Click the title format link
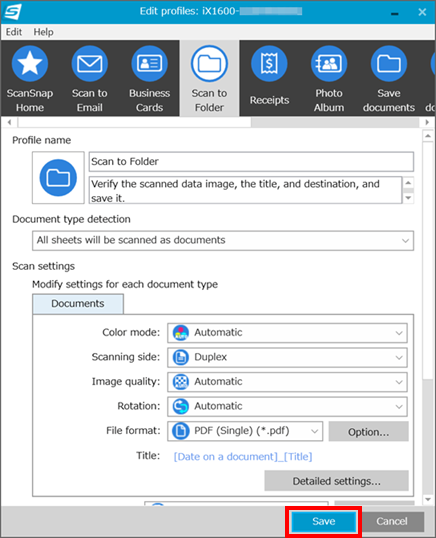Screen dimensions: 436x538 [243, 456]
